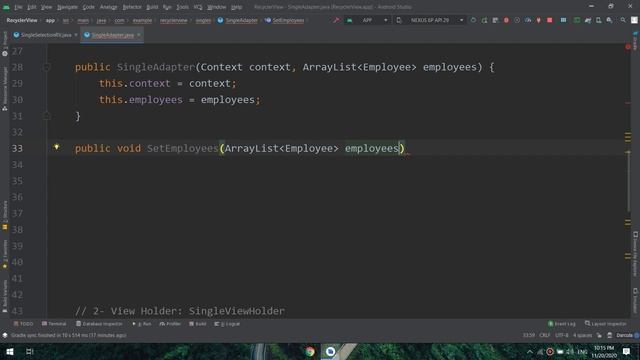The height and width of the screenshot is (360, 640).
Task: Click the red Stop button in toolbar
Action: [550, 20]
